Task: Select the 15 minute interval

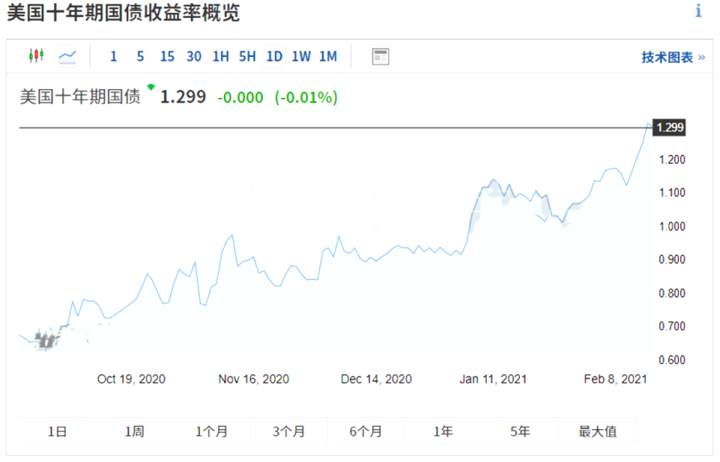Action: (167, 56)
